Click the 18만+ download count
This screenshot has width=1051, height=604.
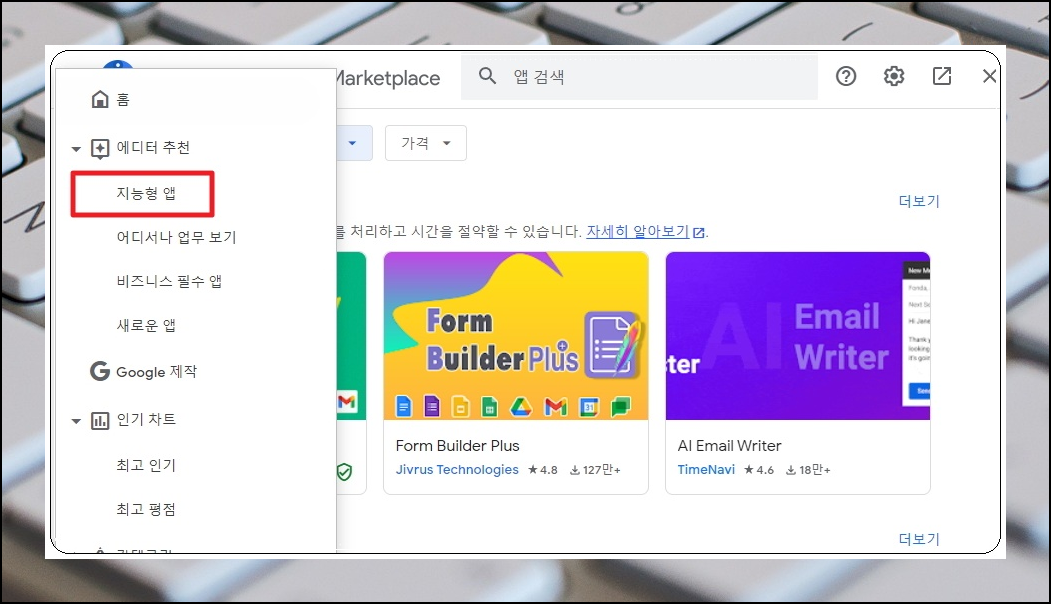[808, 470]
